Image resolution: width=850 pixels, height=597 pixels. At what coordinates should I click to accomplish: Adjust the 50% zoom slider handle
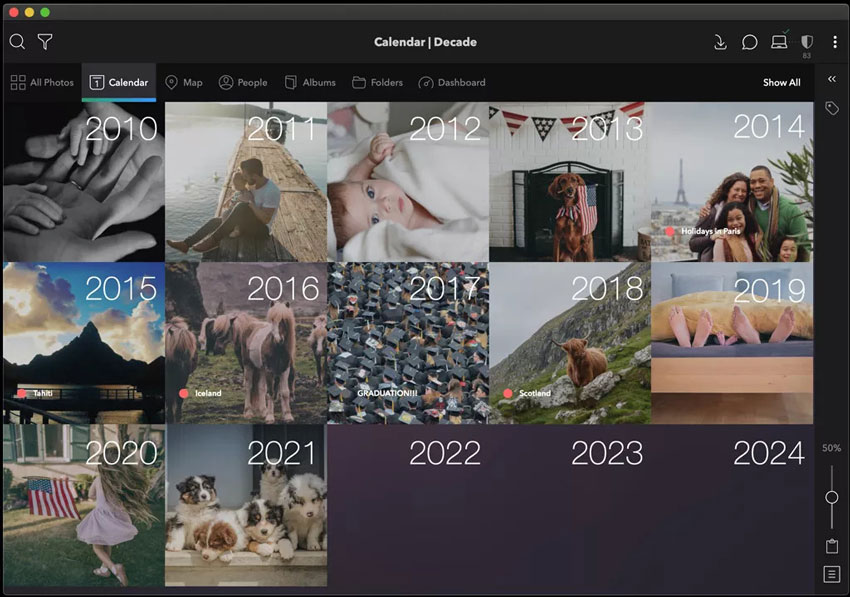[x=833, y=494]
